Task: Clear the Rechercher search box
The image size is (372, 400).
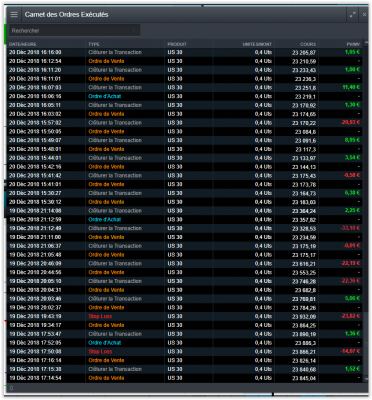Action: pyautogui.click(x=134, y=30)
